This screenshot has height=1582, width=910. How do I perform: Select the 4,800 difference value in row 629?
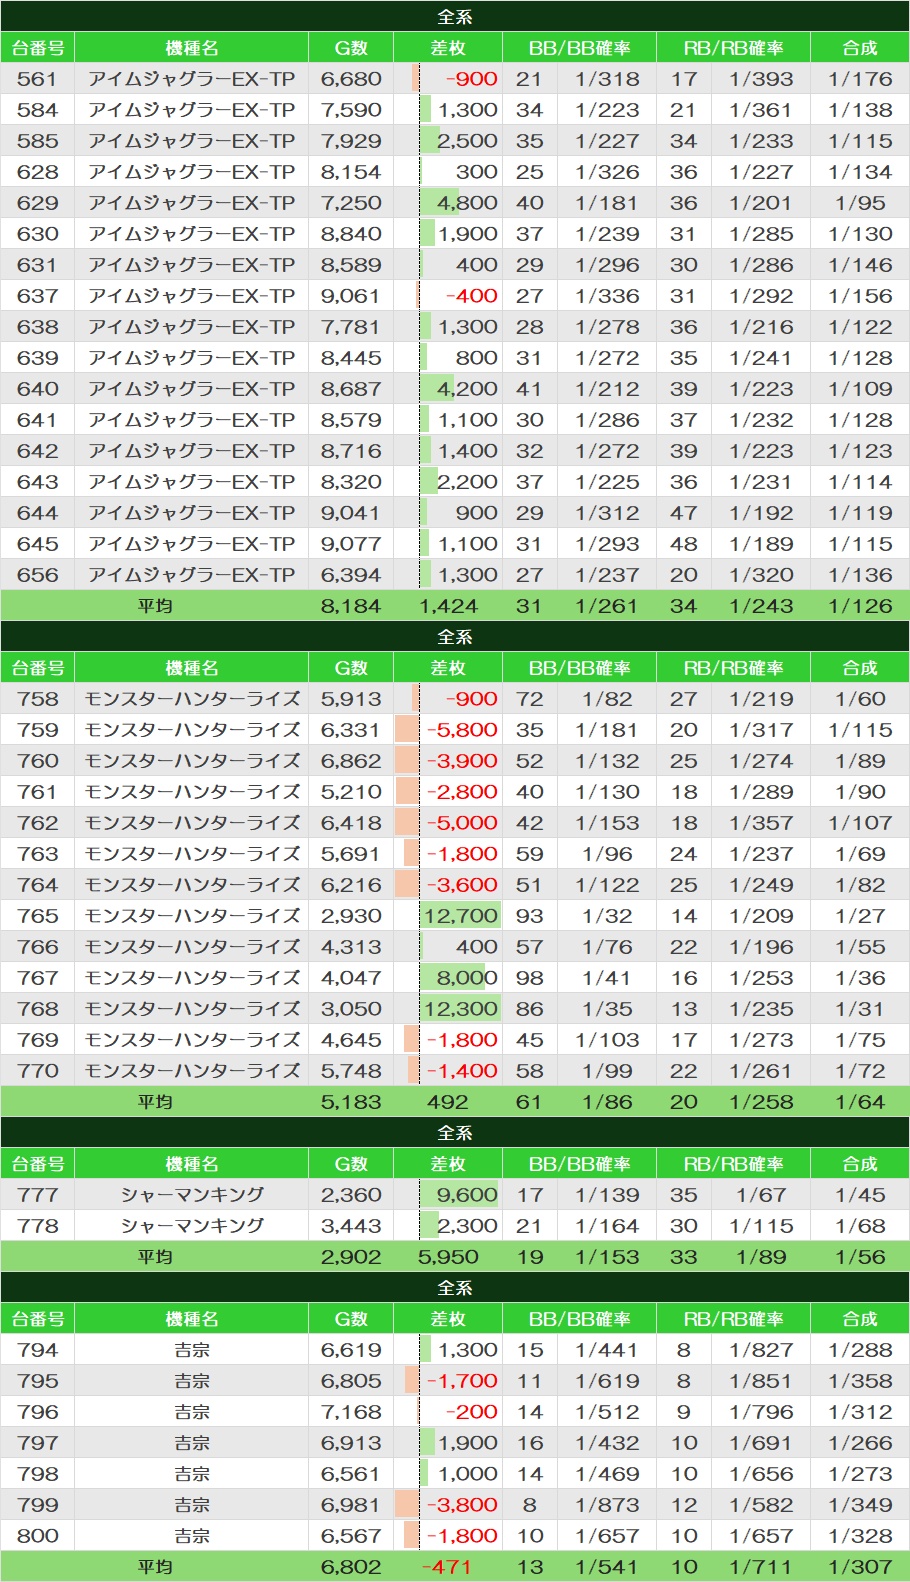(x=467, y=203)
